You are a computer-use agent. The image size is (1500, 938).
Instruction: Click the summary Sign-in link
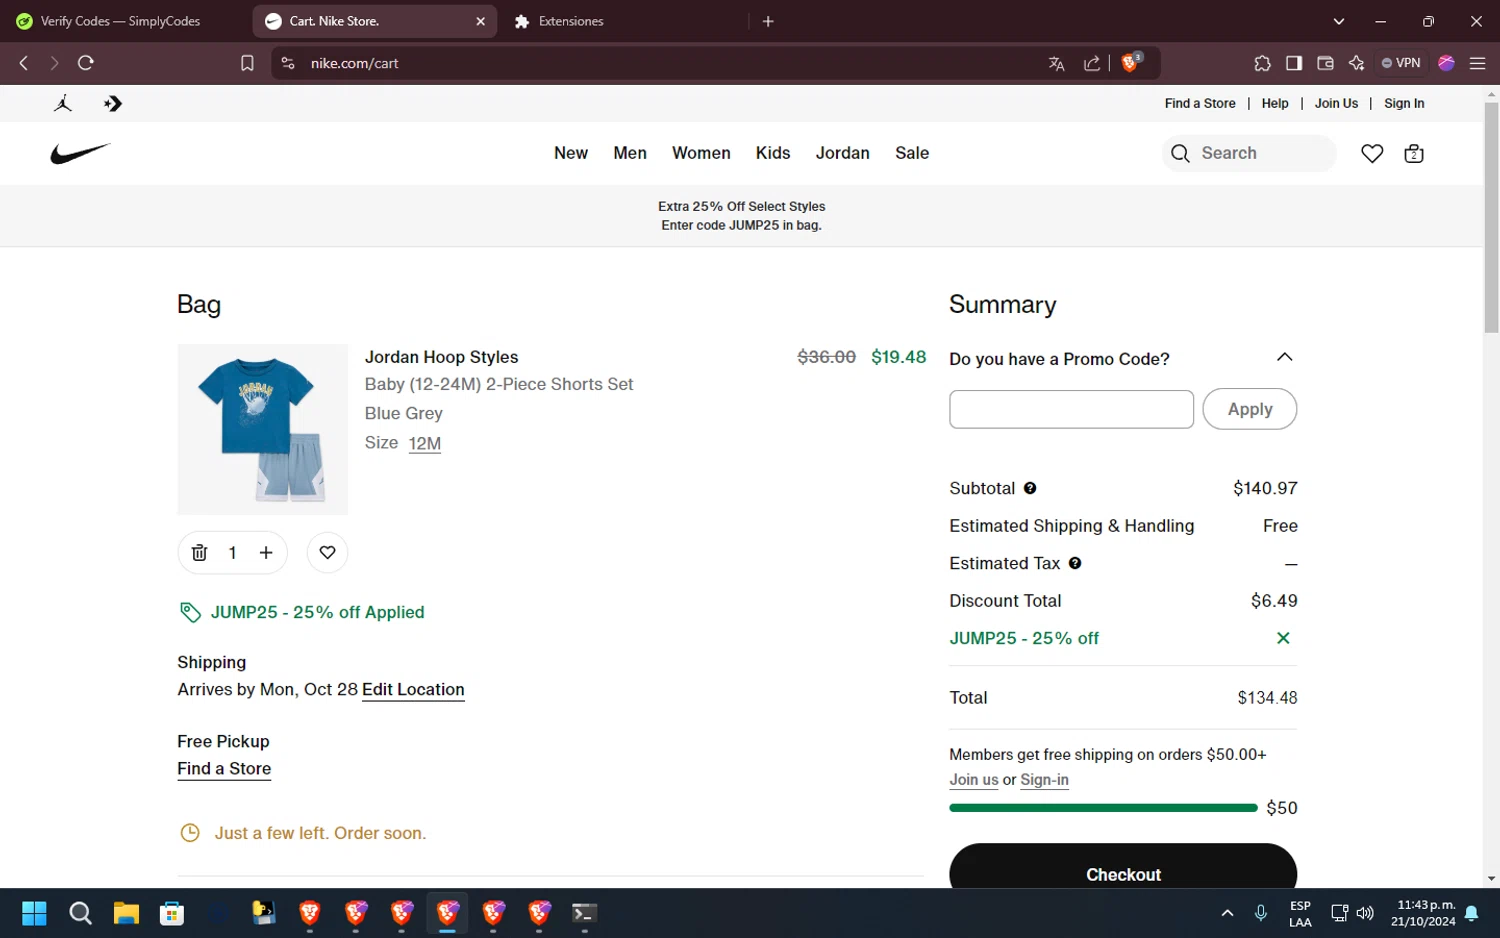pos(1044,780)
